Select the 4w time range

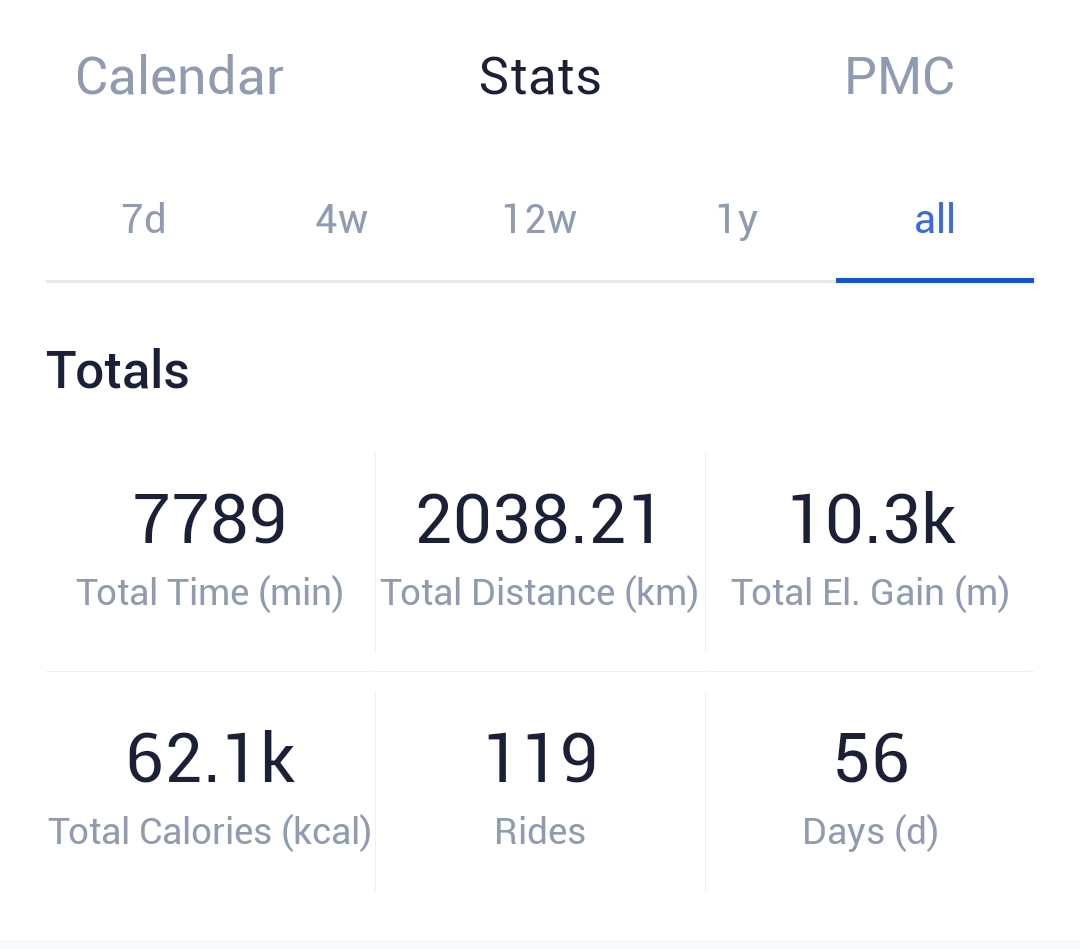coord(342,219)
